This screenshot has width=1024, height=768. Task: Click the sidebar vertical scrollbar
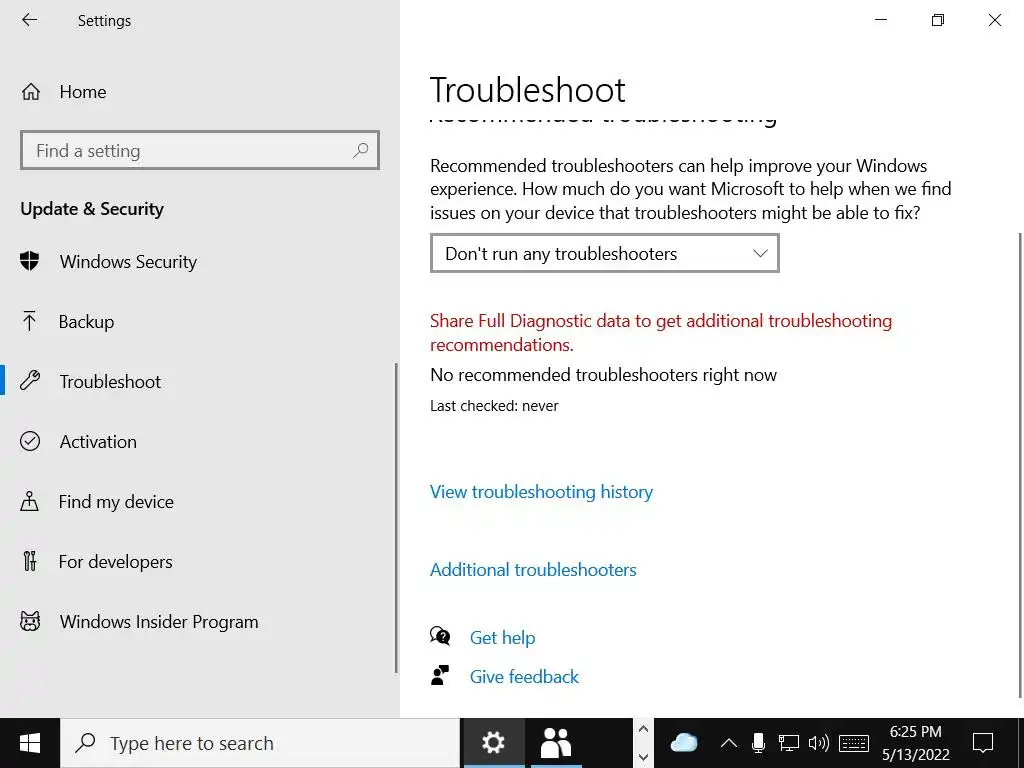pos(396,518)
